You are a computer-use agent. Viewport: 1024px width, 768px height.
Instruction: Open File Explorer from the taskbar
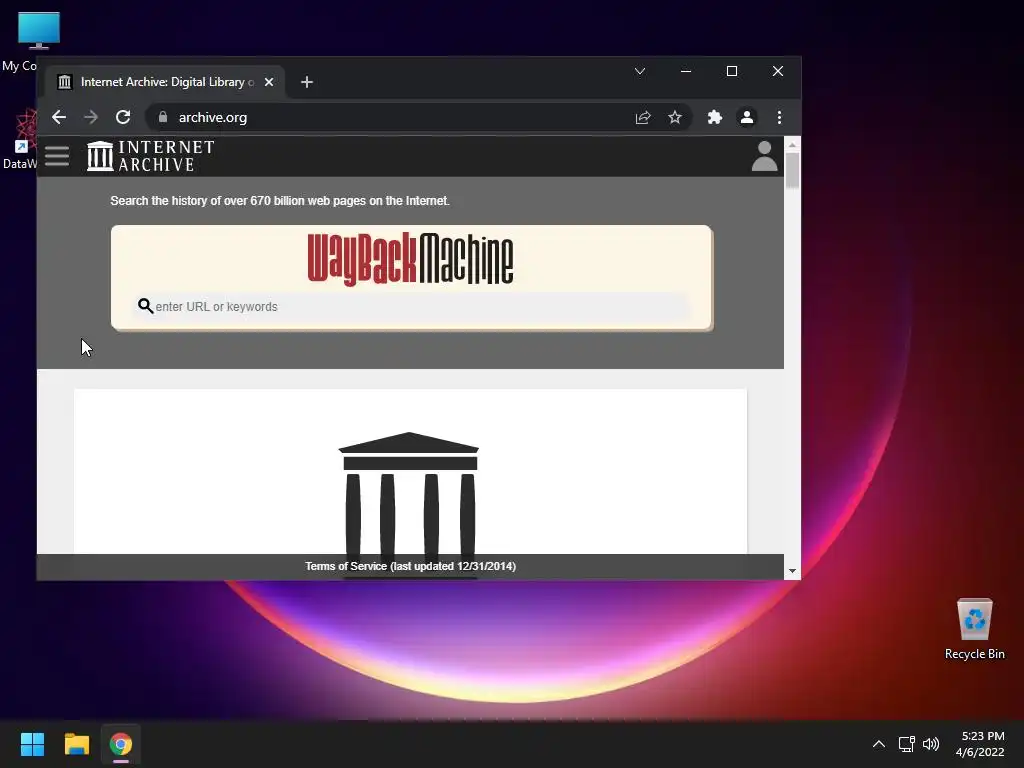pyautogui.click(x=76, y=744)
